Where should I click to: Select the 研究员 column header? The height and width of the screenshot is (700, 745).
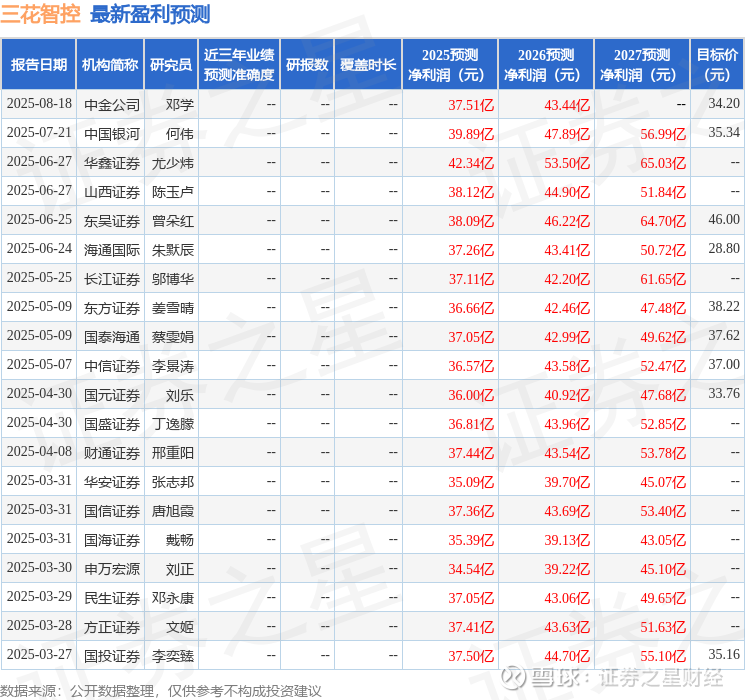(x=171, y=65)
